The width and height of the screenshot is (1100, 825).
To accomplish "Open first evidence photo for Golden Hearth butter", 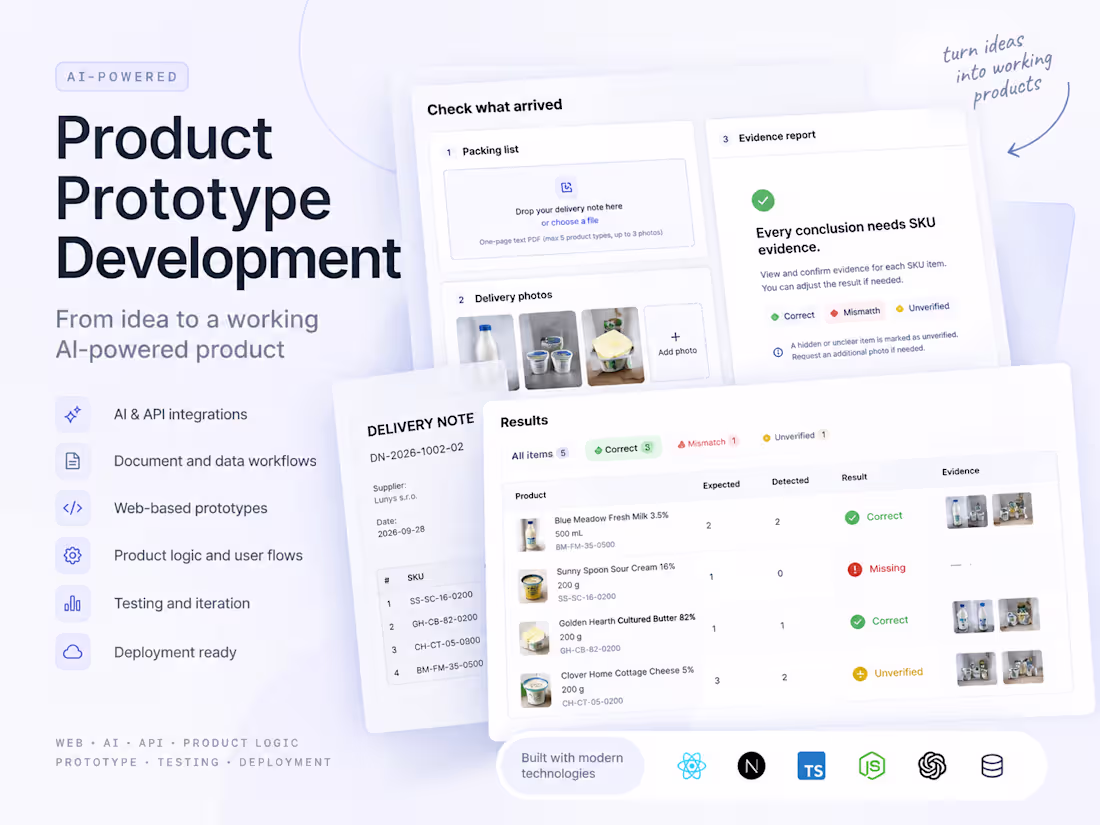I will point(974,616).
